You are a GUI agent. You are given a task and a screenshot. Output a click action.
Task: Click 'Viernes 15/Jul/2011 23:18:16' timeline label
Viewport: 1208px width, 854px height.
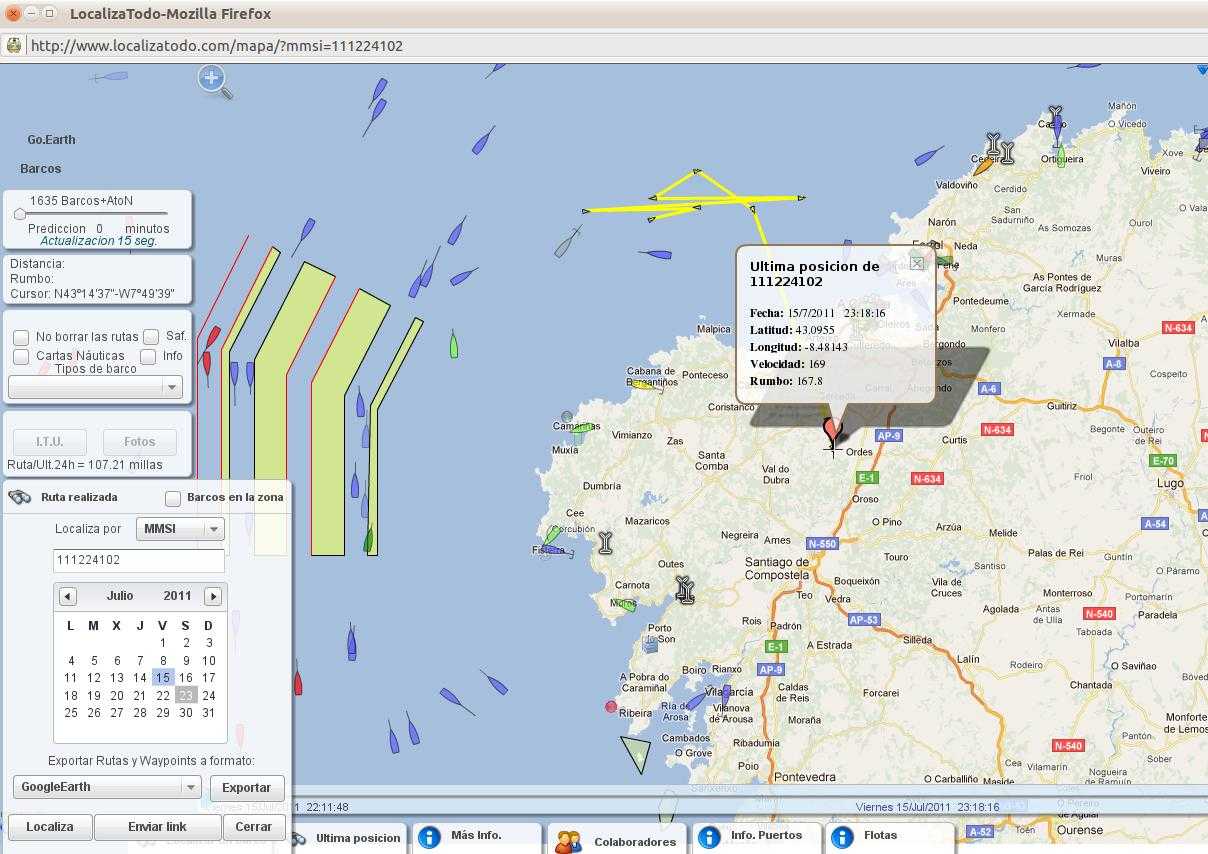coord(927,807)
